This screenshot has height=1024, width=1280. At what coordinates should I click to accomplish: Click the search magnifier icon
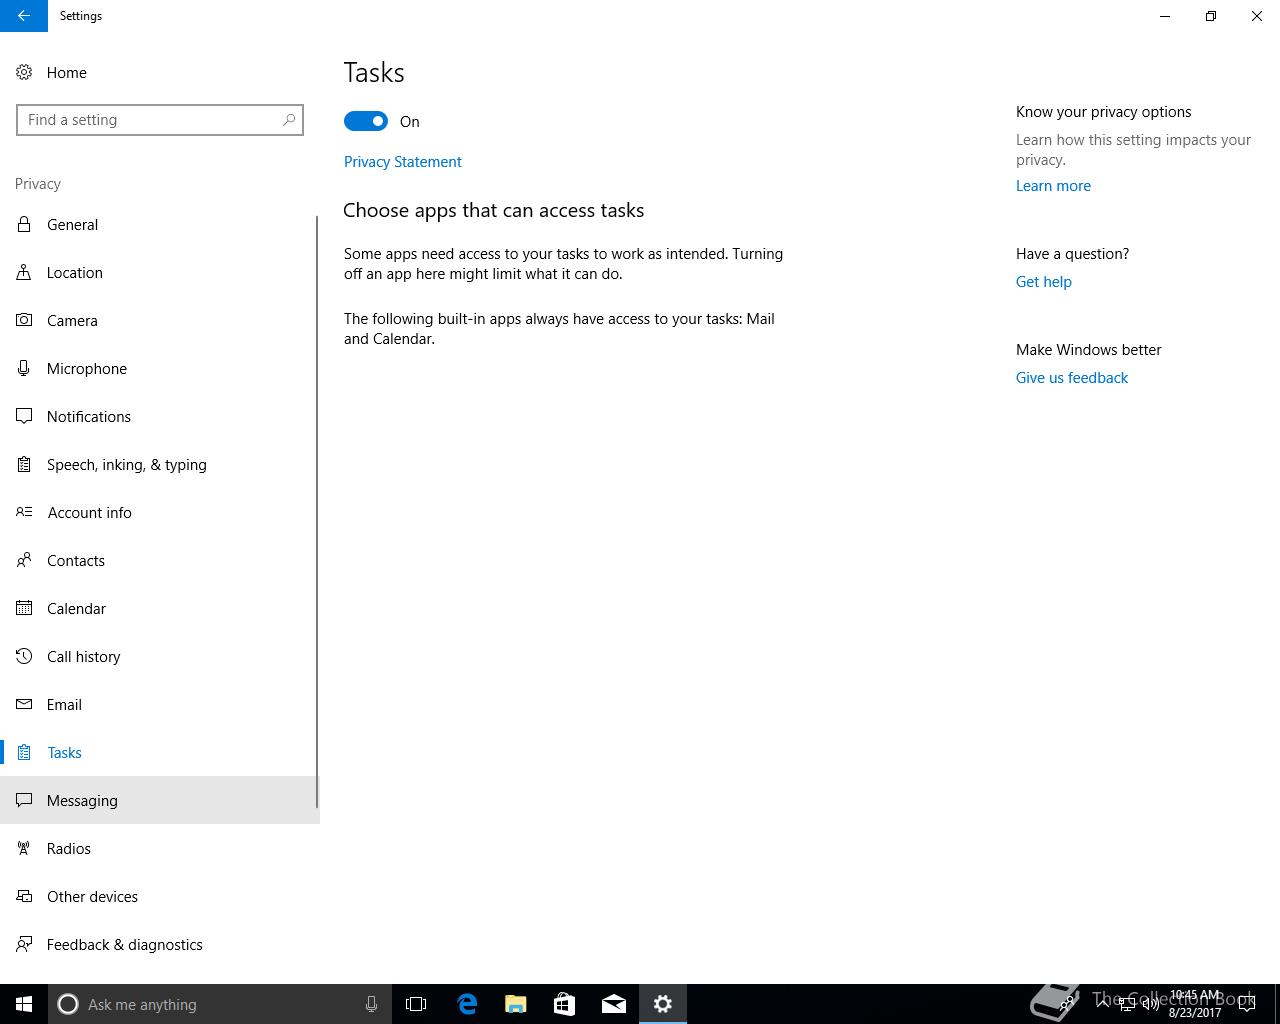coord(289,120)
